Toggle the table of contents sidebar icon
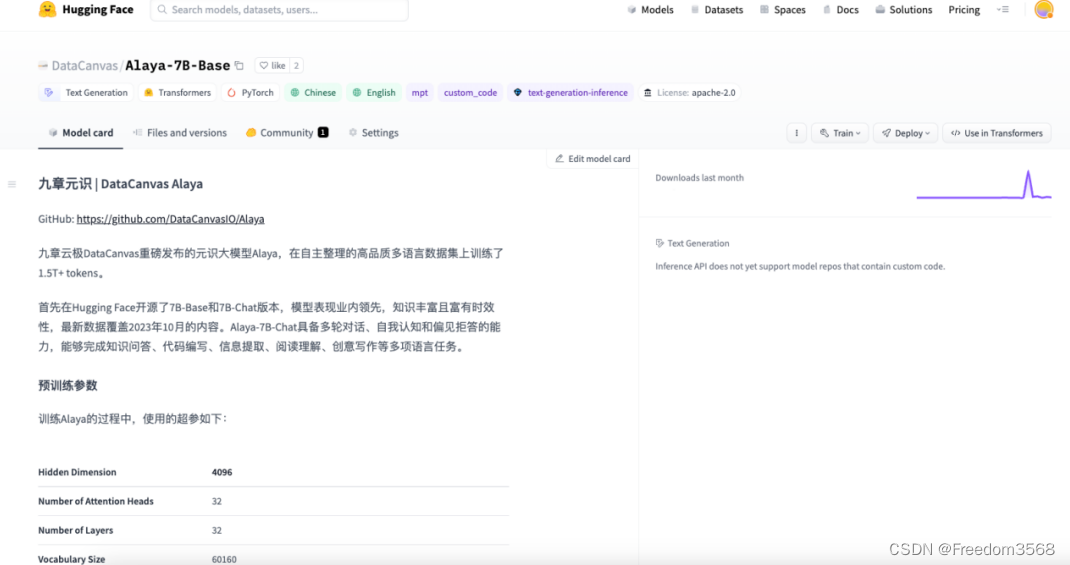Viewport: 1070px width, 565px height. pos(12,184)
